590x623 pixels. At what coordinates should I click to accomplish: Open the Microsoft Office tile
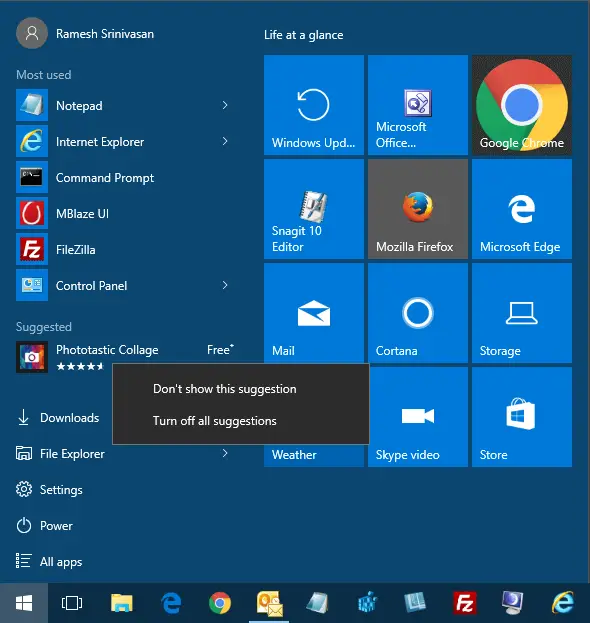tap(418, 105)
